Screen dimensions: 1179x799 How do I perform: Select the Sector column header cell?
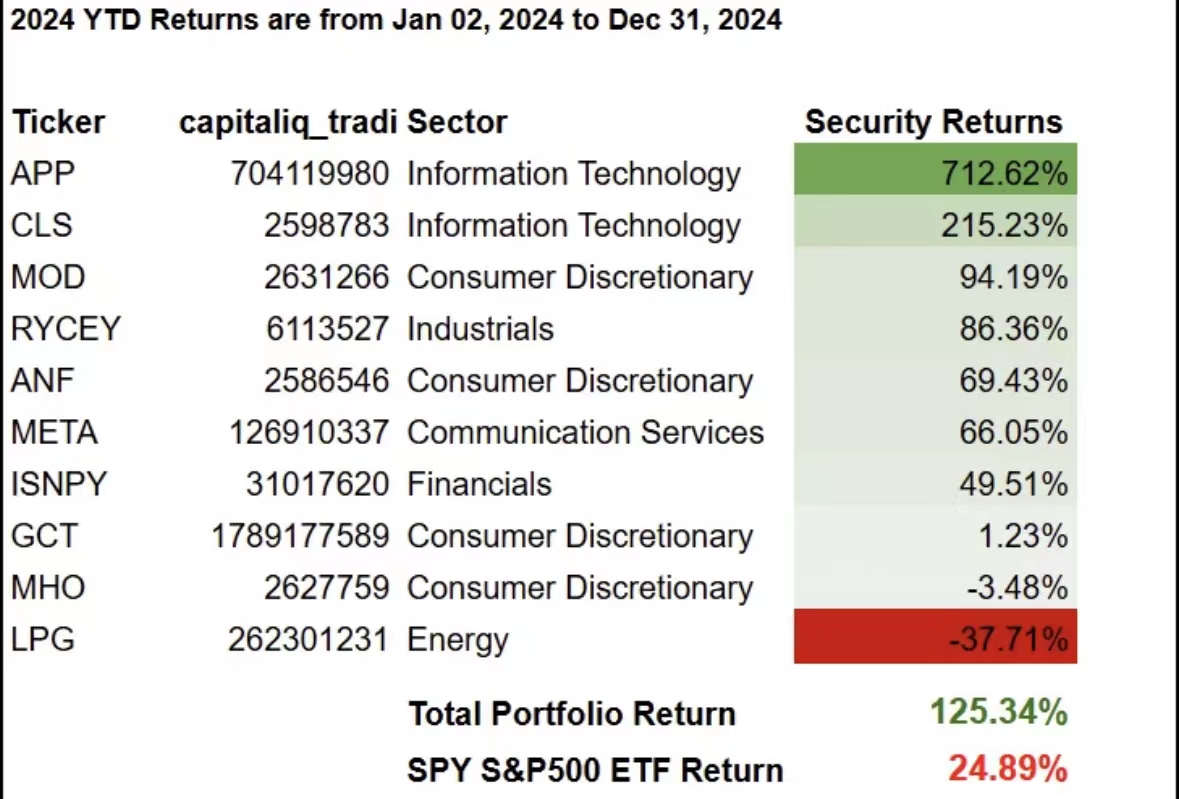click(457, 122)
